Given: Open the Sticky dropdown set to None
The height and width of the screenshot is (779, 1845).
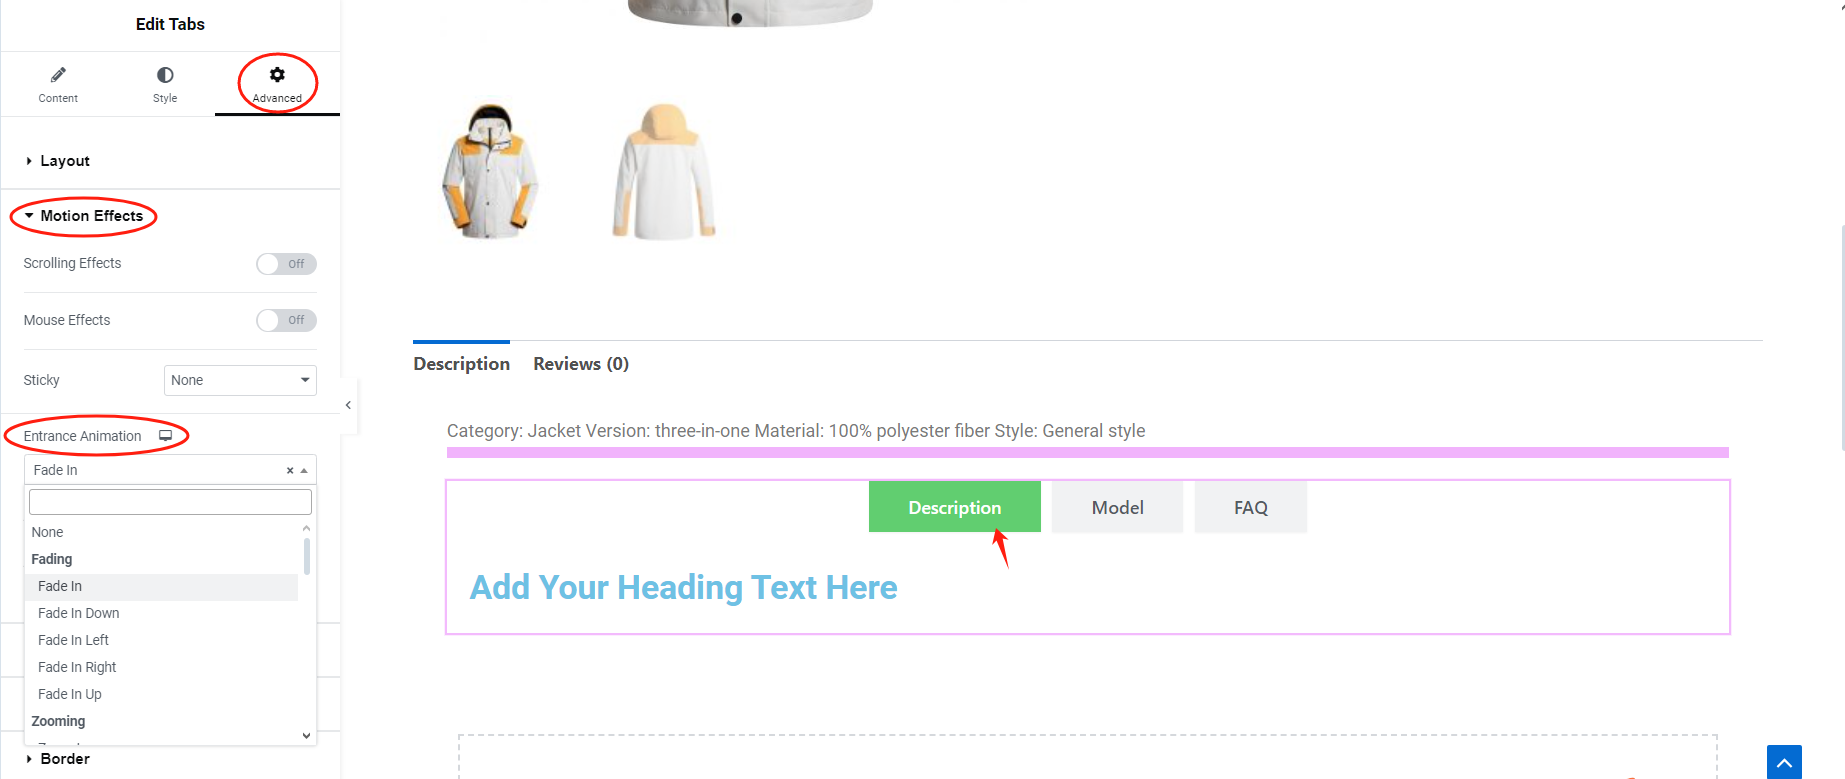Looking at the screenshot, I should pos(240,380).
